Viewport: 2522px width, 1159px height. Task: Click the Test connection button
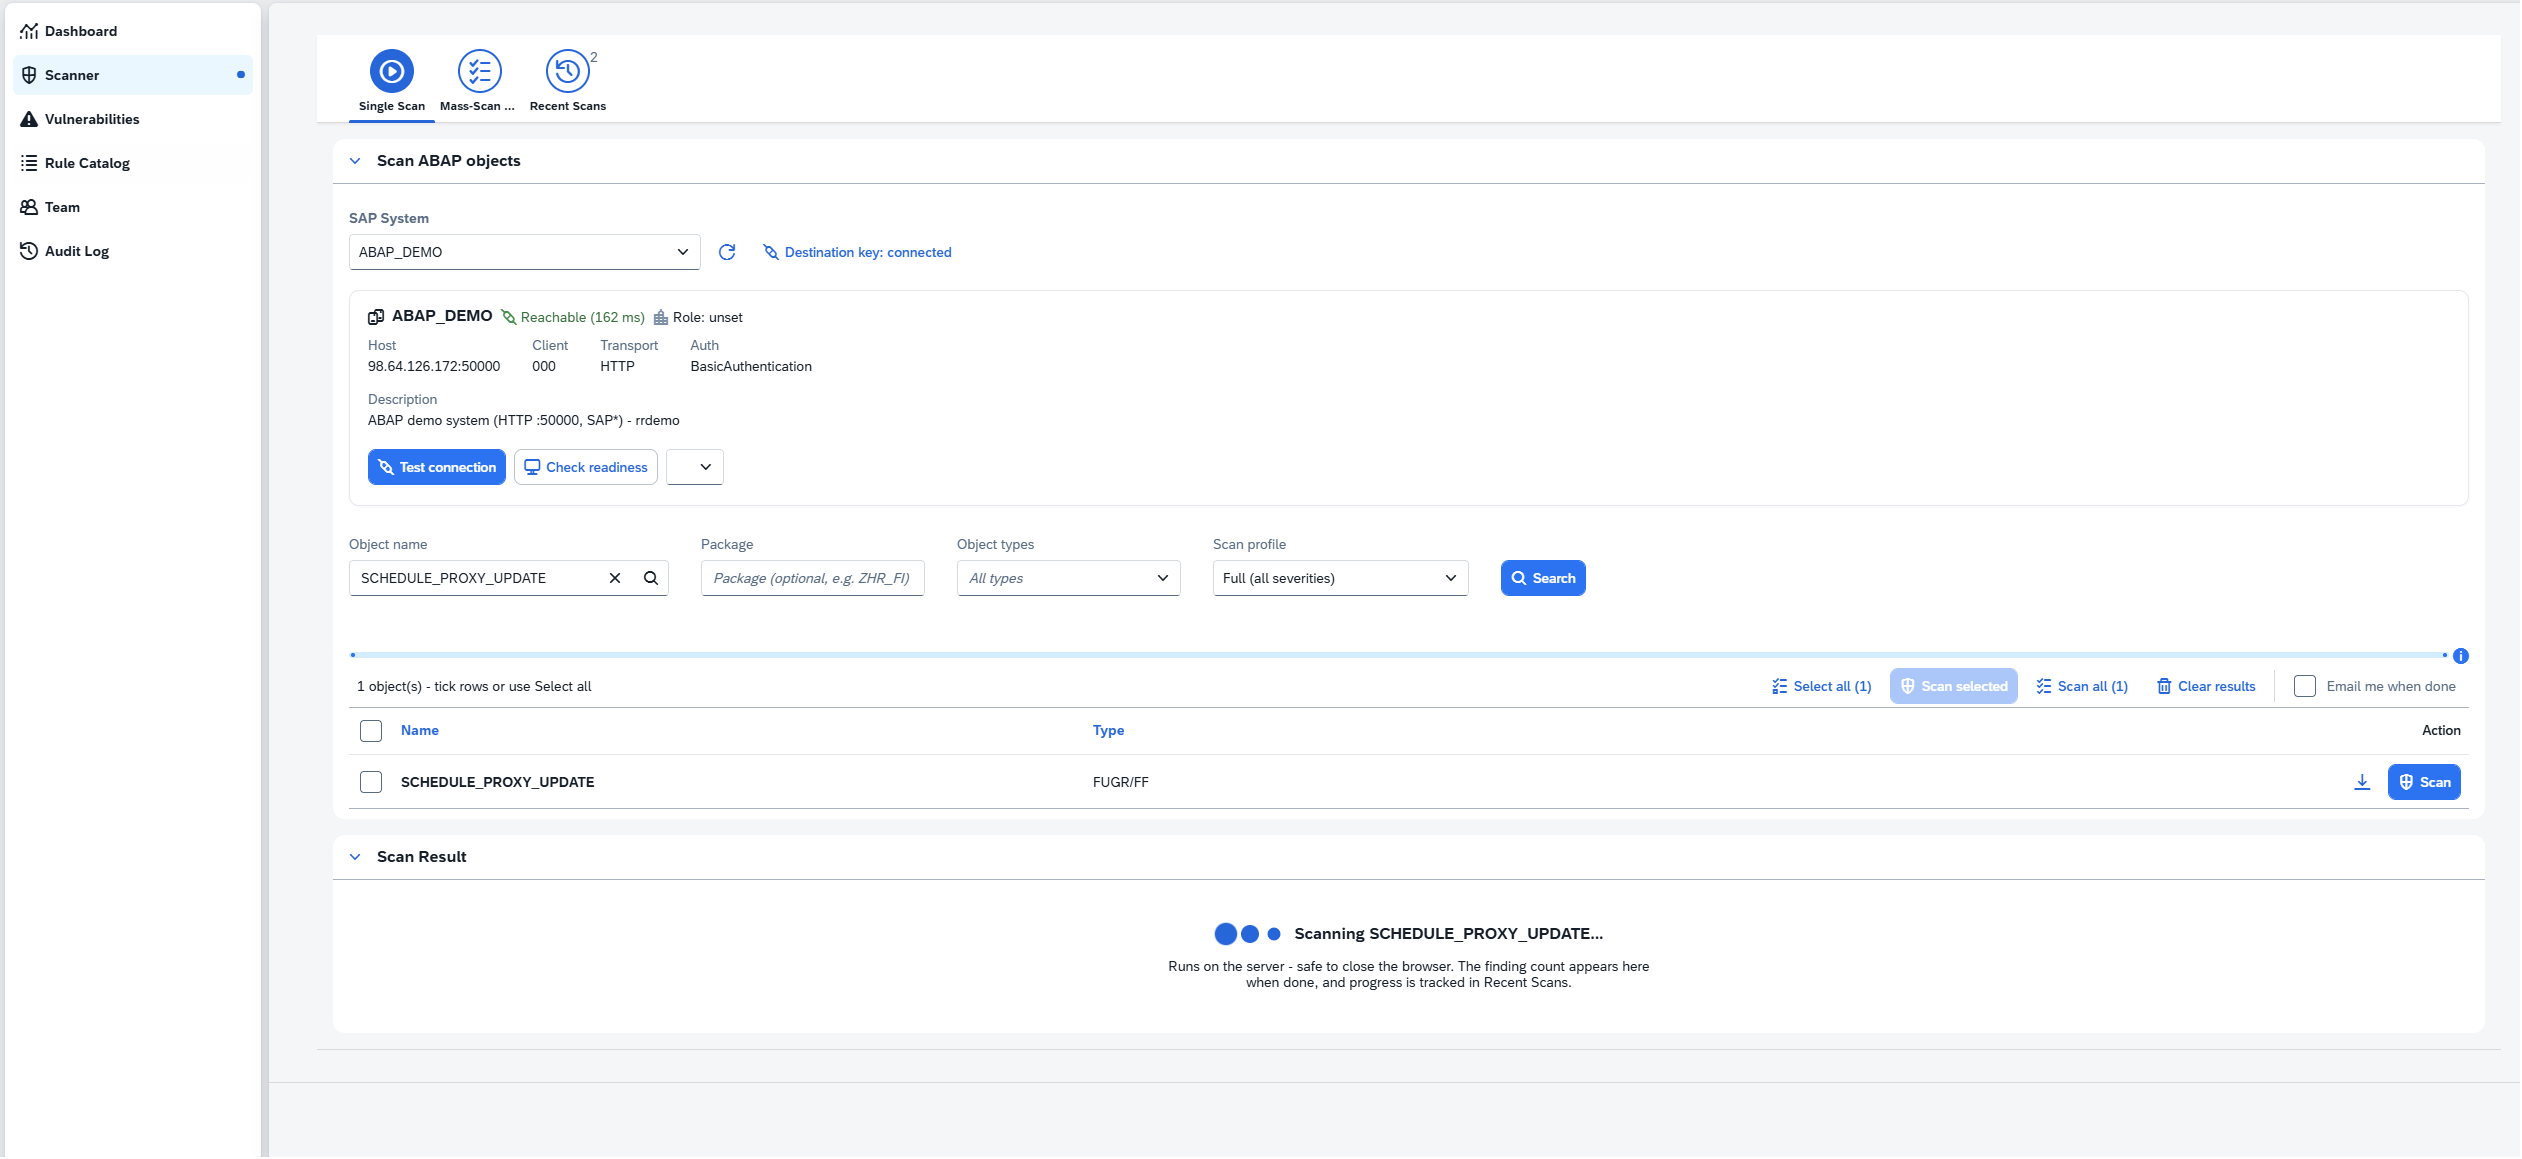pos(437,467)
